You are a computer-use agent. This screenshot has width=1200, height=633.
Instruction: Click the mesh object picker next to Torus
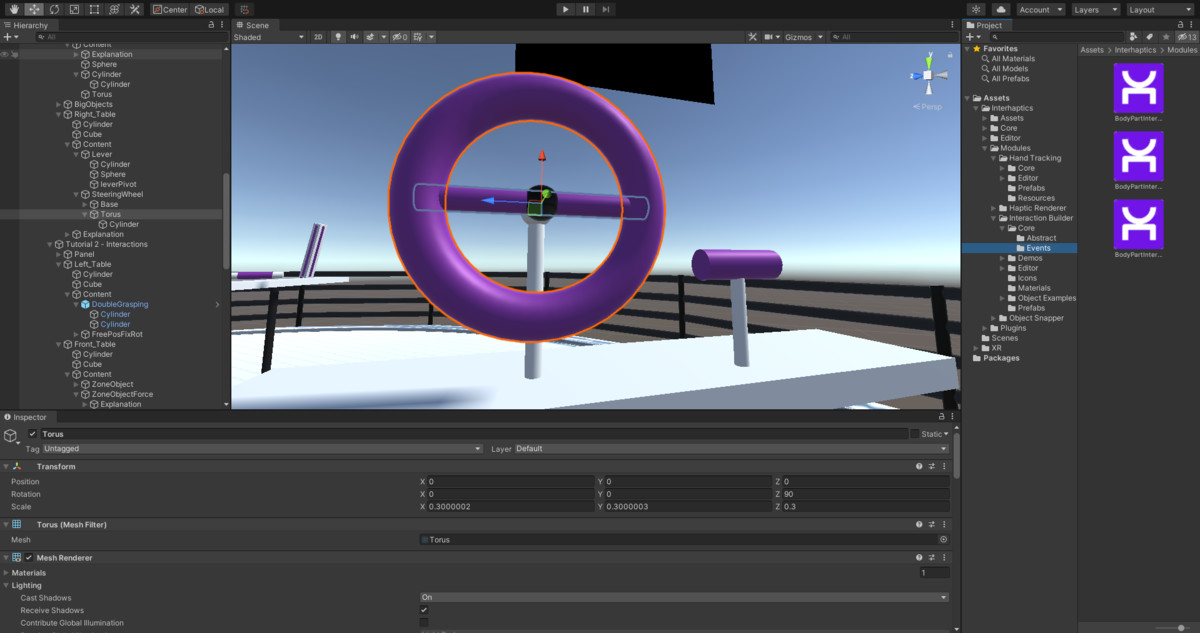point(943,540)
